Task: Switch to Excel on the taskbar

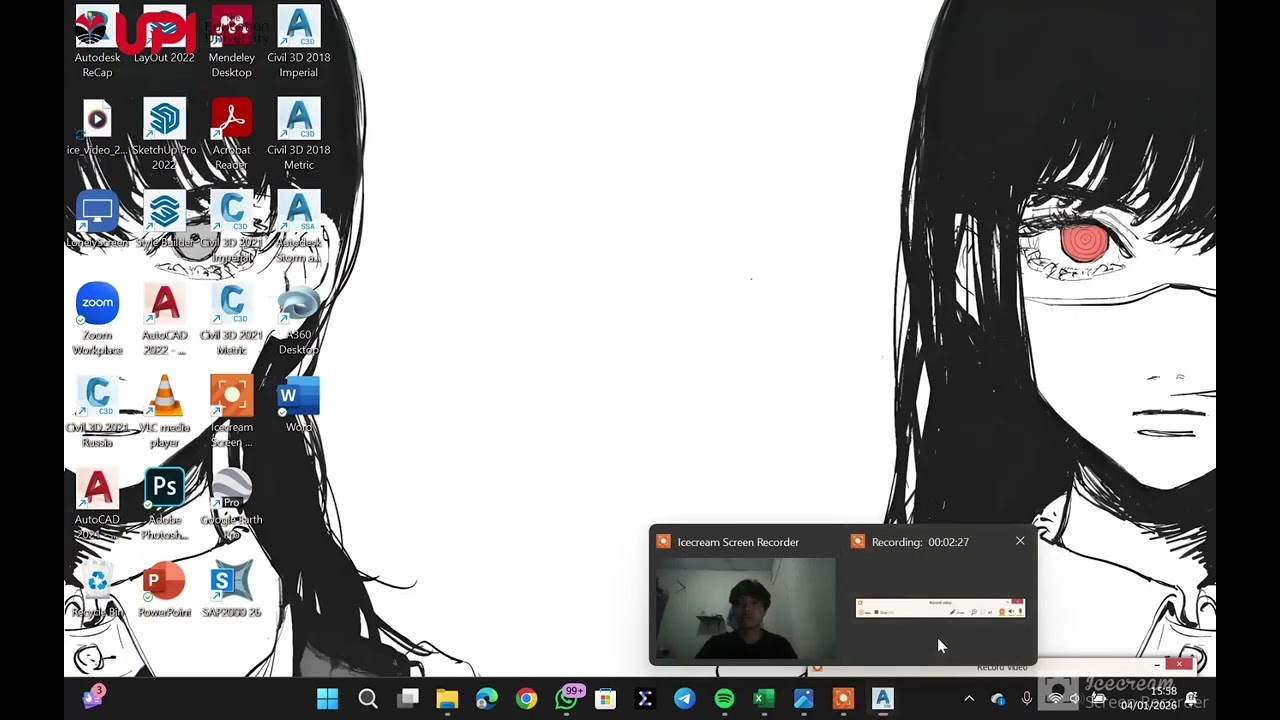Action: (x=764, y=699)
